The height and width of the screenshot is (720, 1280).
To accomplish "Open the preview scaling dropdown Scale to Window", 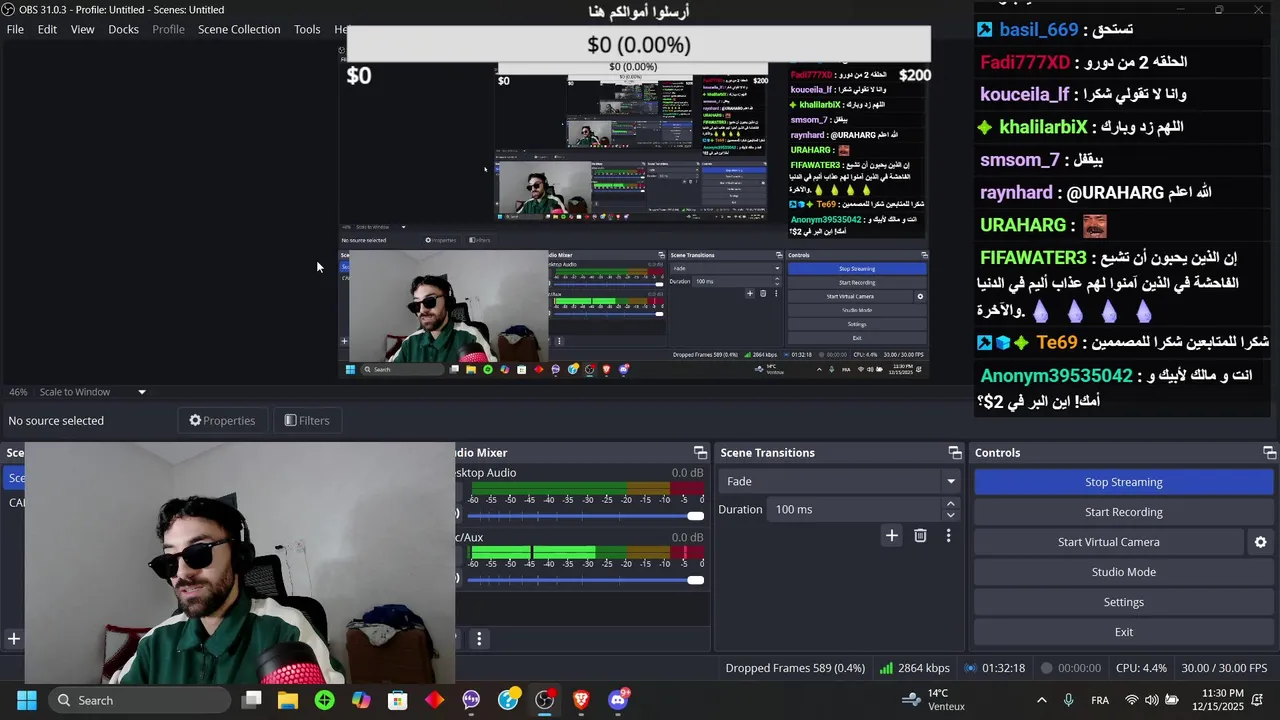I will pyautogui.click(x=93, y=392).
